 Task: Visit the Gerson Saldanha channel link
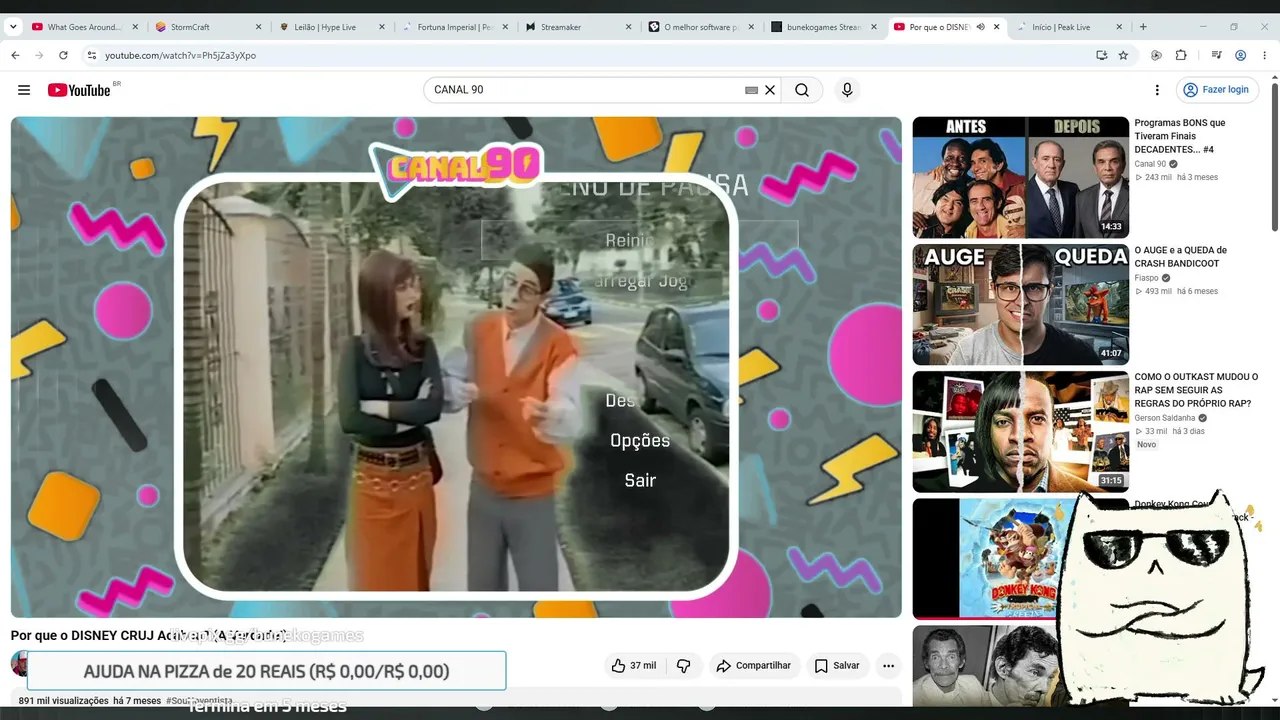tap(1164, 418)
